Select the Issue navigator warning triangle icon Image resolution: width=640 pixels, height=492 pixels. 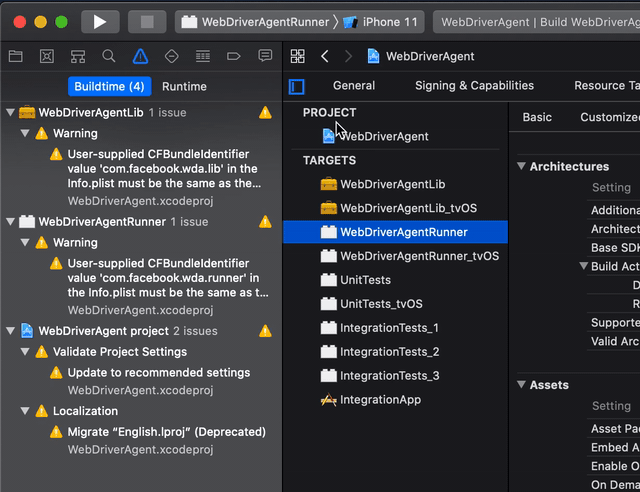click(x=140, y=56)
